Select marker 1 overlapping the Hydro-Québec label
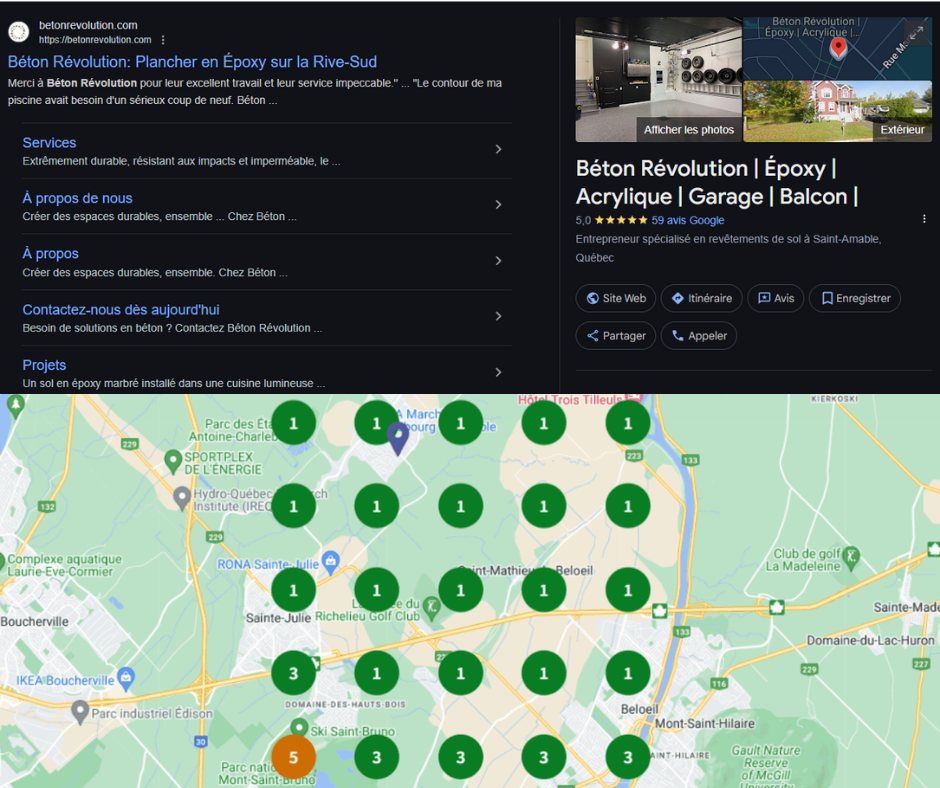 294,506
